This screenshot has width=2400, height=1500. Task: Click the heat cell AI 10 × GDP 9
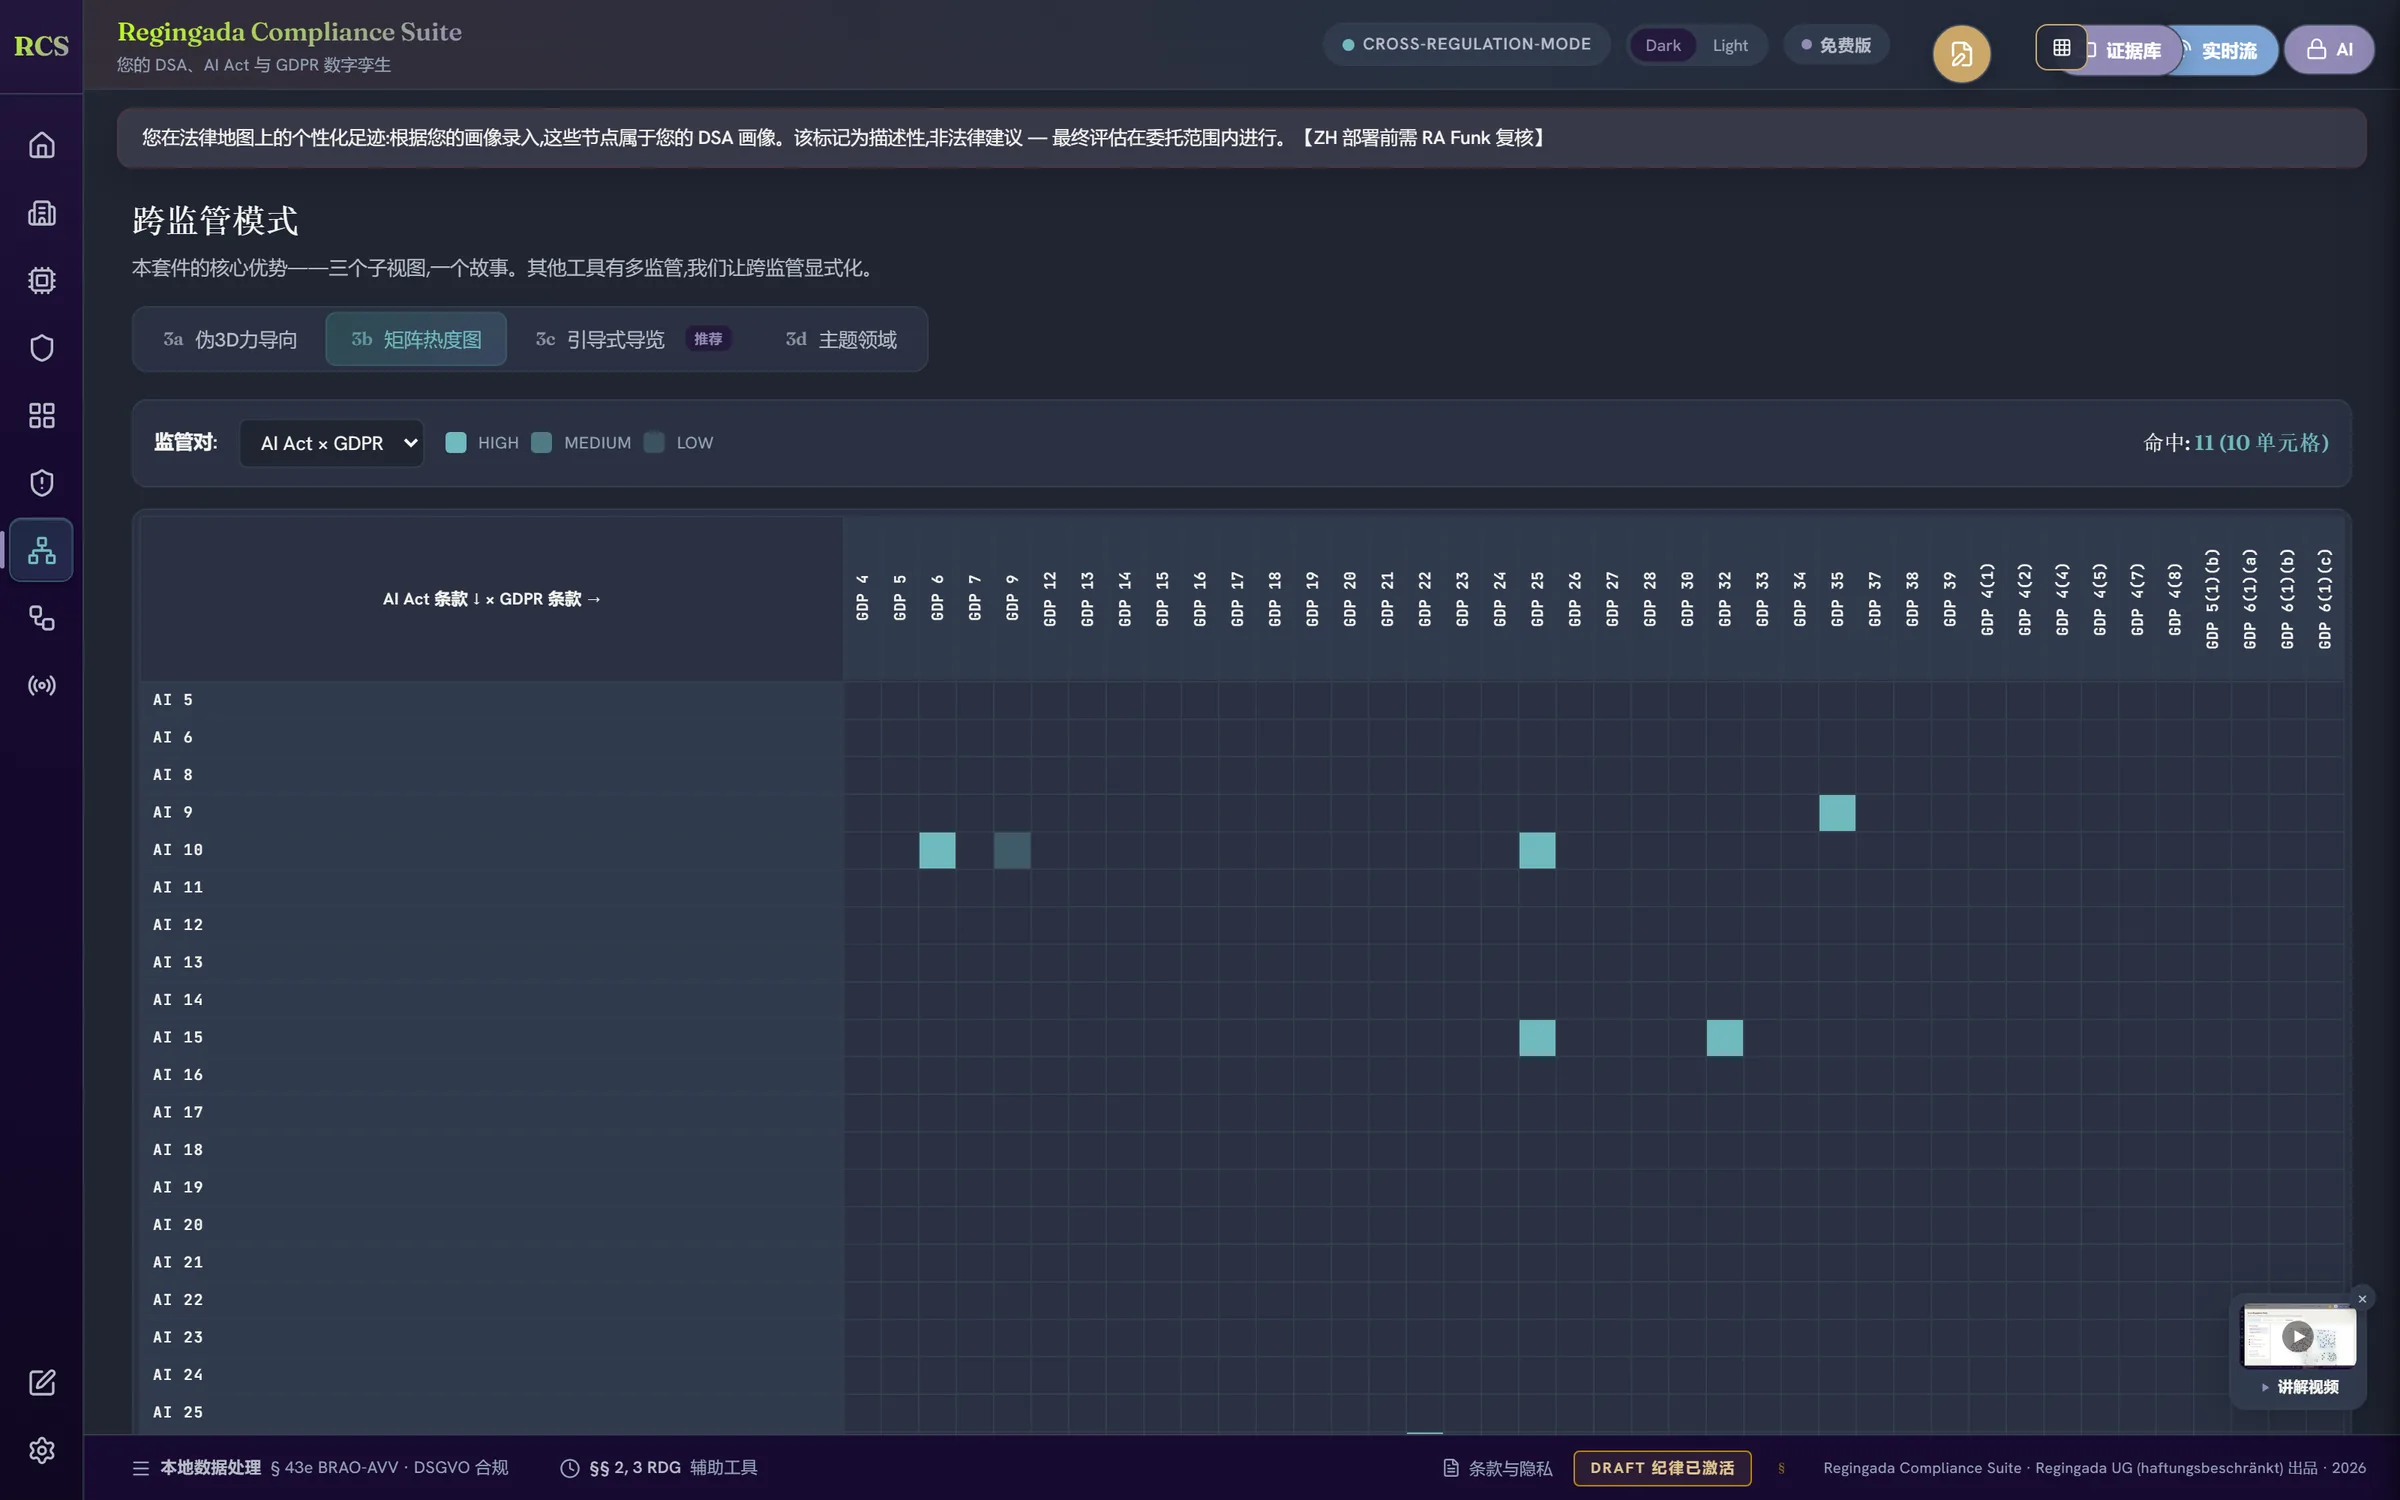click(1012, 850)
